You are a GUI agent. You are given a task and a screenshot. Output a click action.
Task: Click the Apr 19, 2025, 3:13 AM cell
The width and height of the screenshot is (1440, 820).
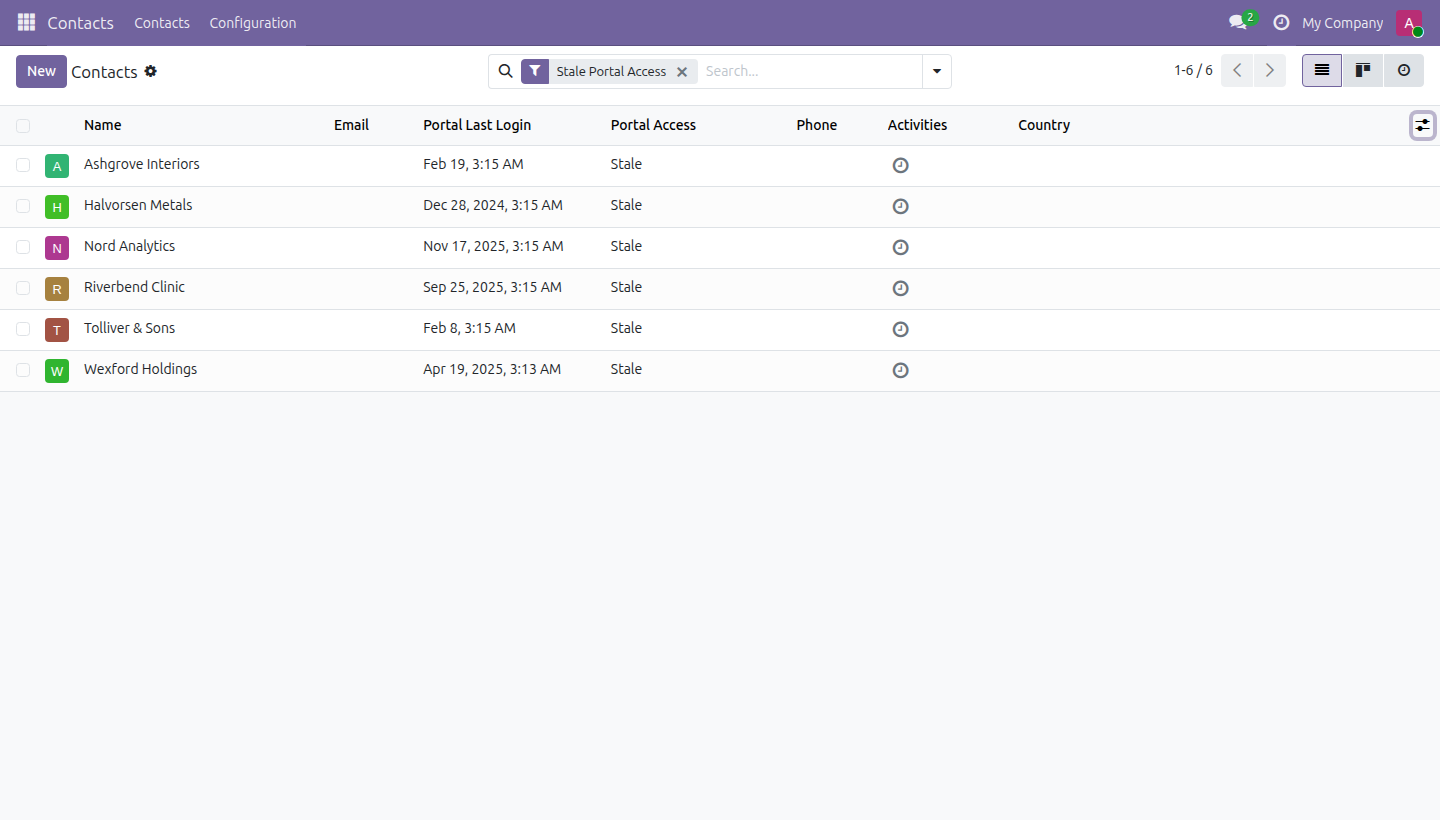tap(492, 369)
